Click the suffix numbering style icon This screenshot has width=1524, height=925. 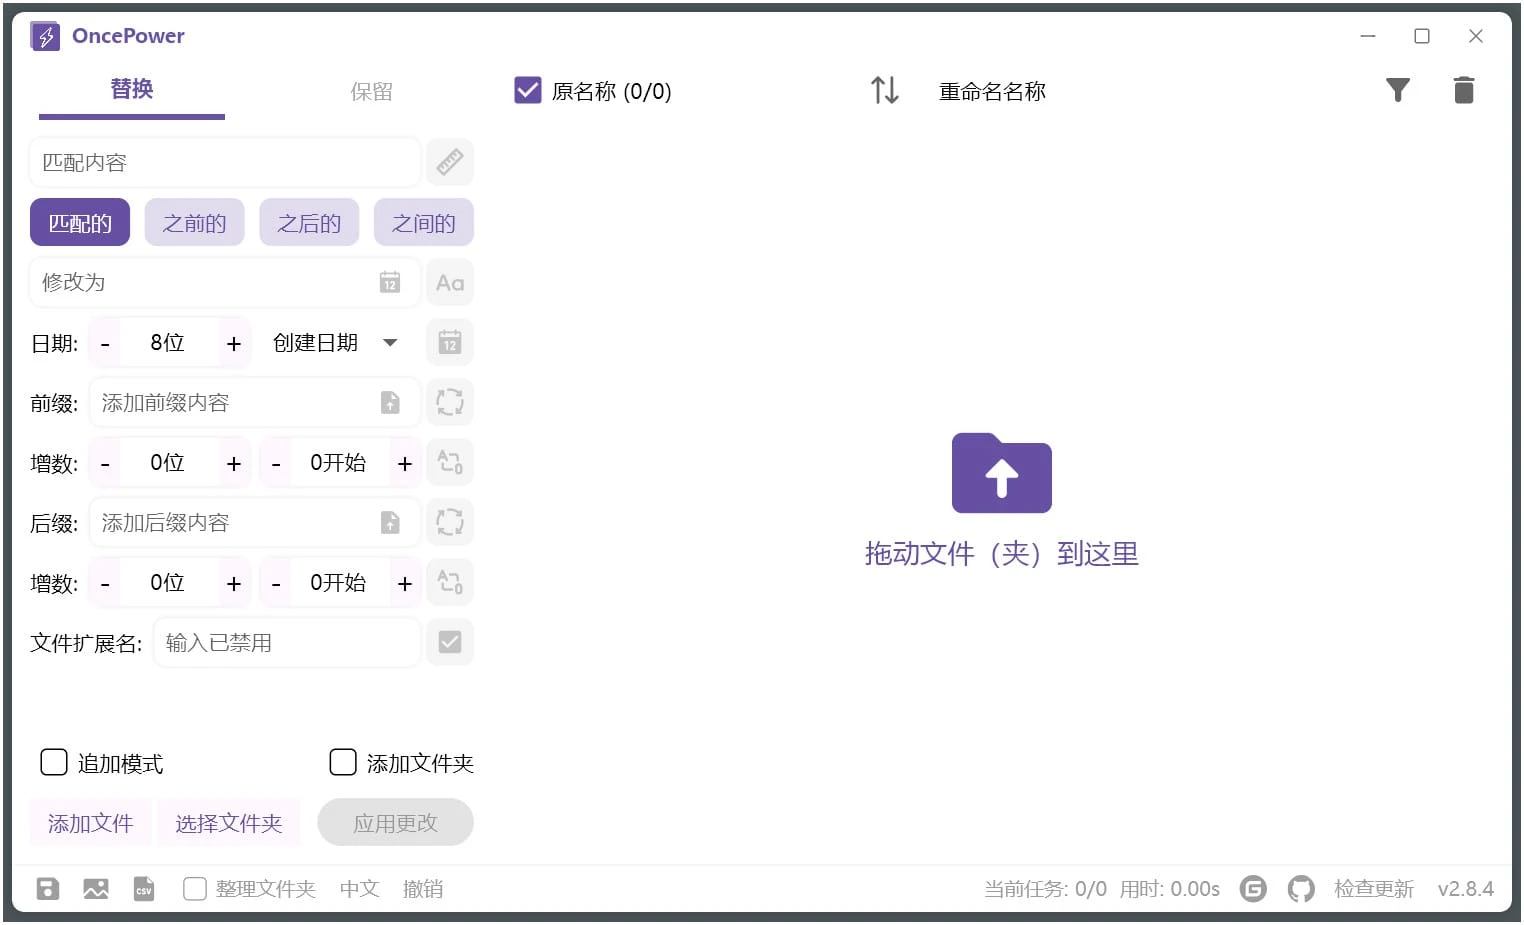click(x=450, y=582)
